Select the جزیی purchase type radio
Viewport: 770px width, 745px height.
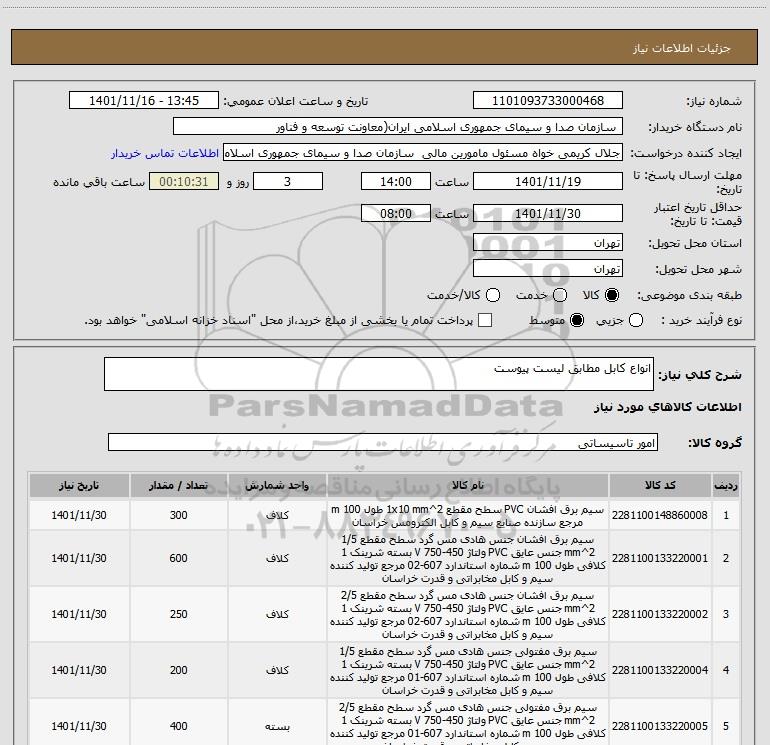tap(635, 320)
